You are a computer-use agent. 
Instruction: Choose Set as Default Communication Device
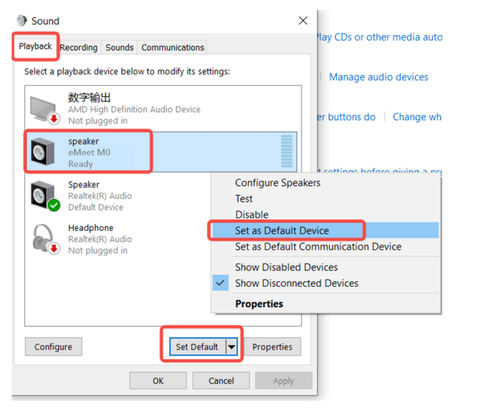318,247
